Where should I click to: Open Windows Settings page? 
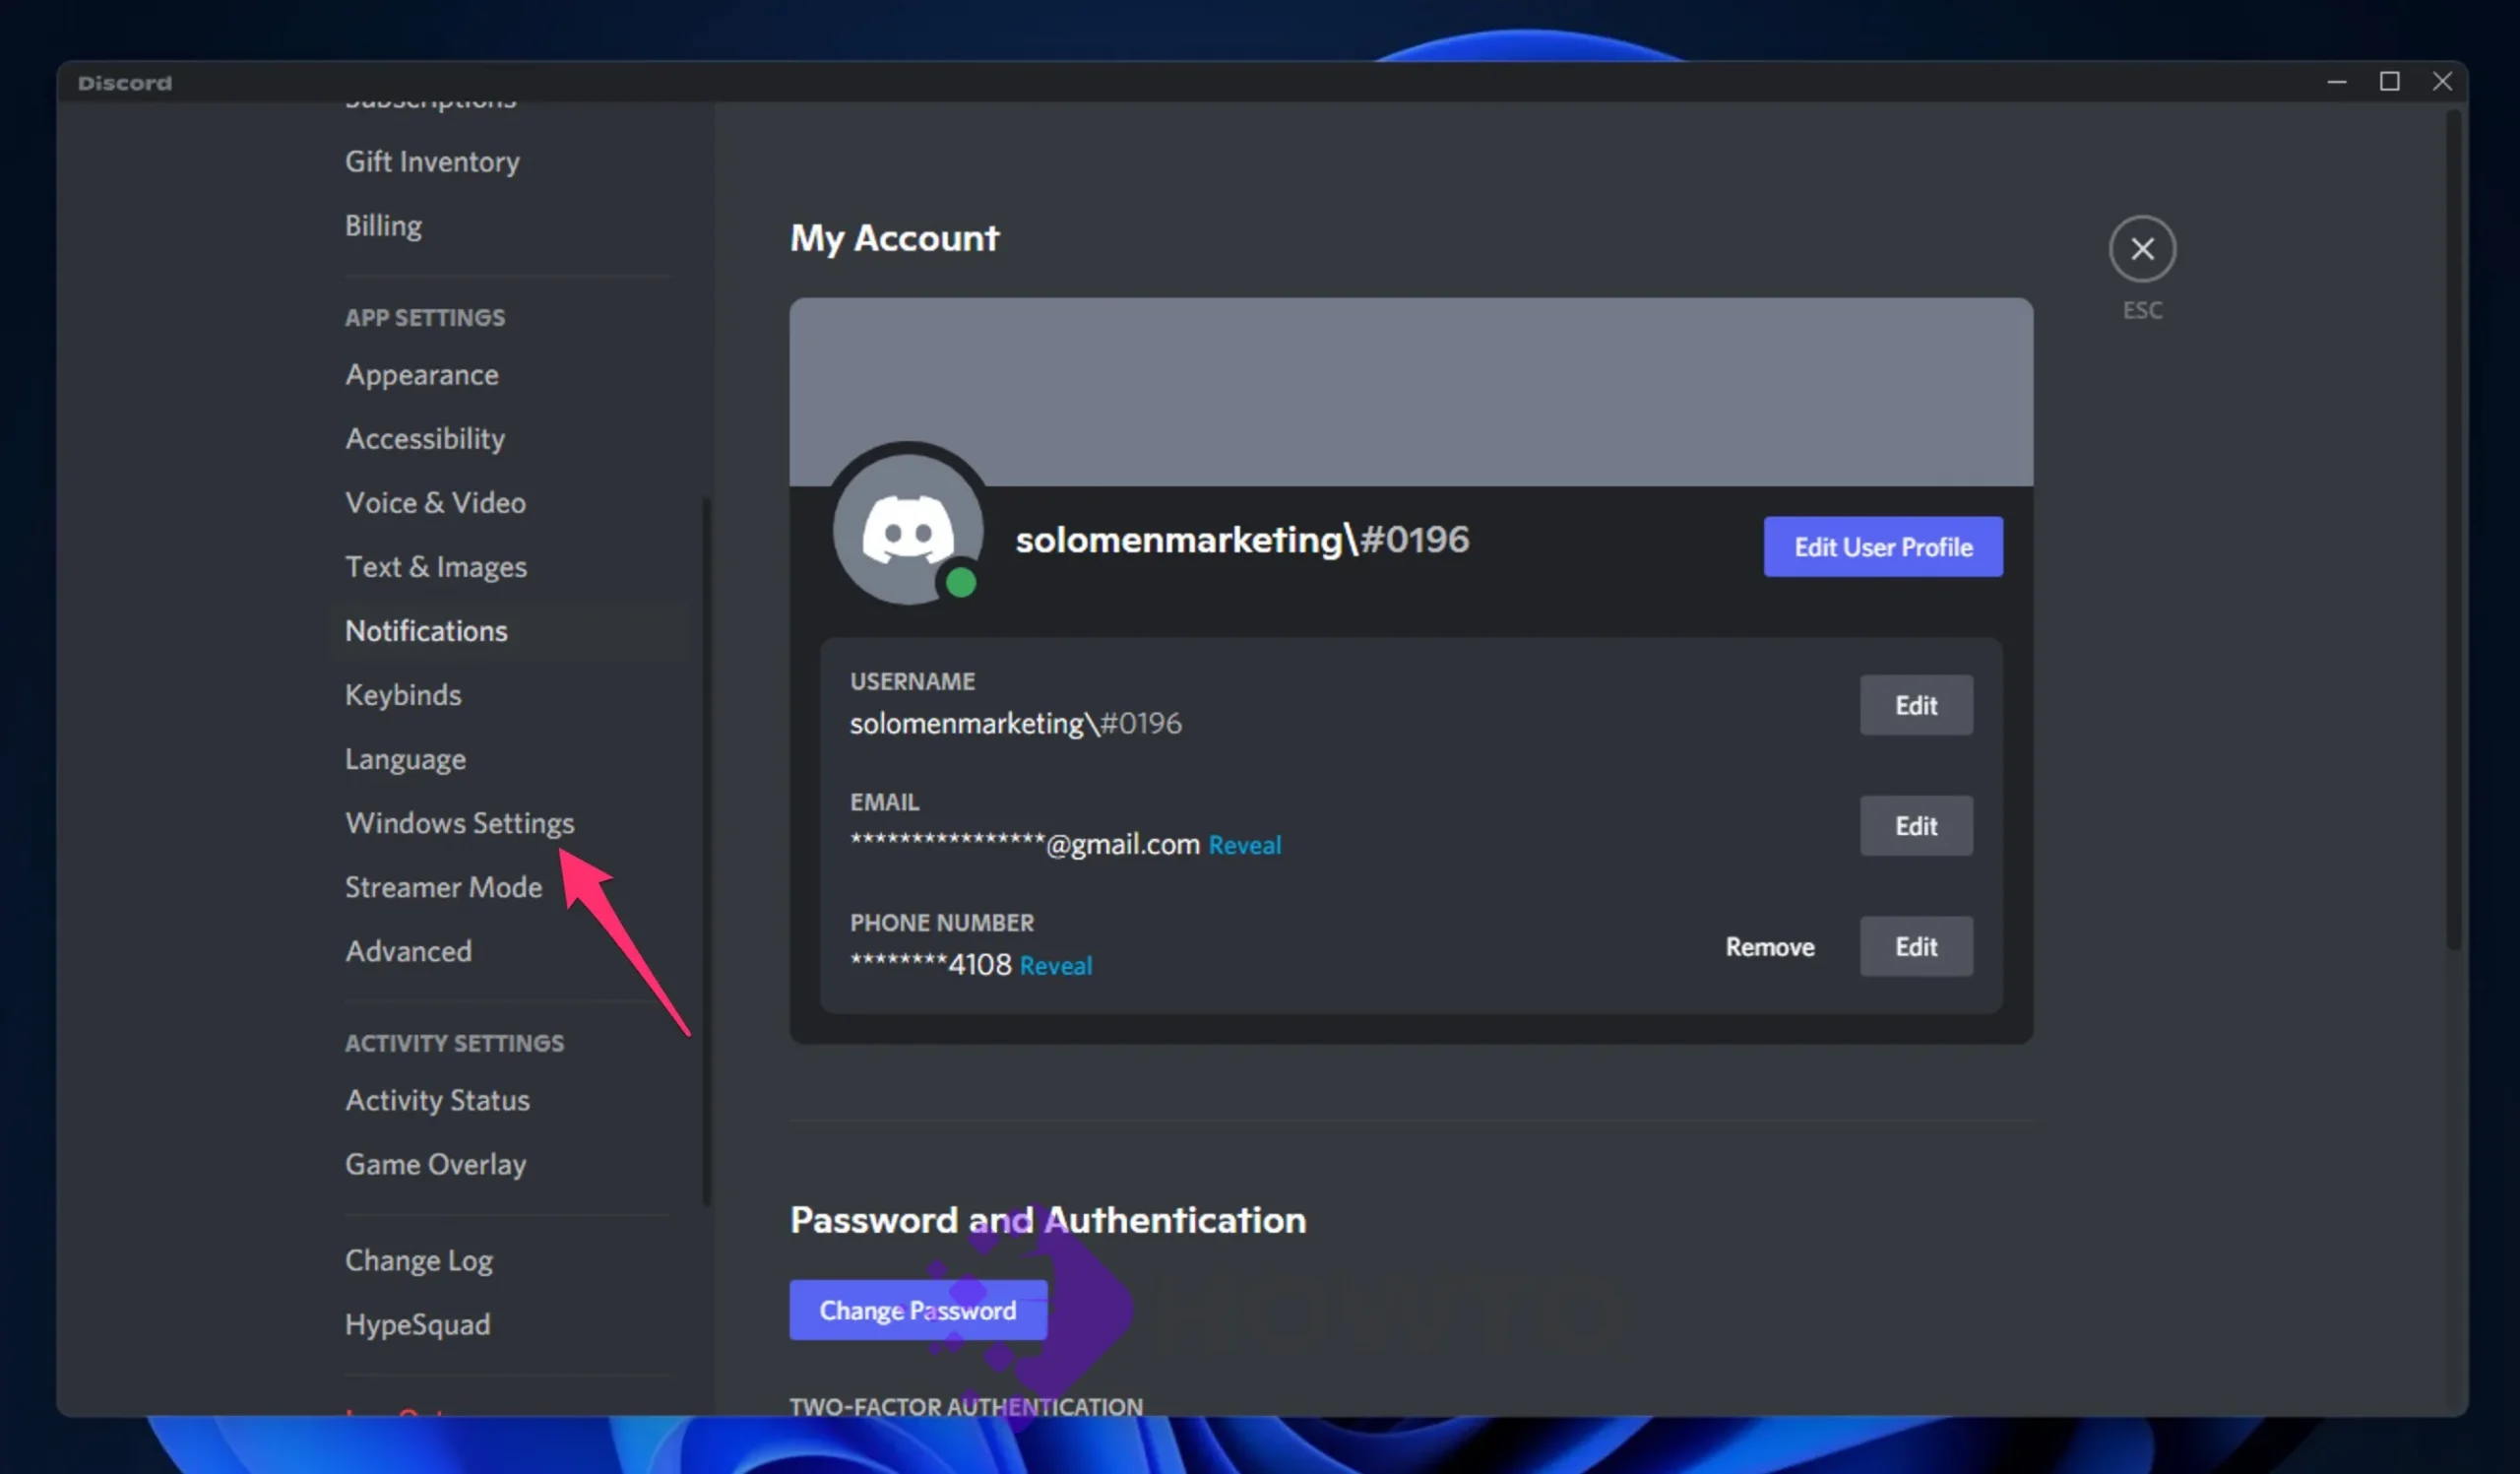[x=459, y=823]
